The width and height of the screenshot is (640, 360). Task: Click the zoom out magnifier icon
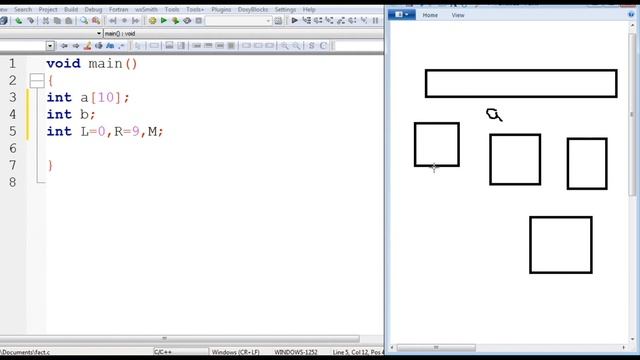coord(296,46)
